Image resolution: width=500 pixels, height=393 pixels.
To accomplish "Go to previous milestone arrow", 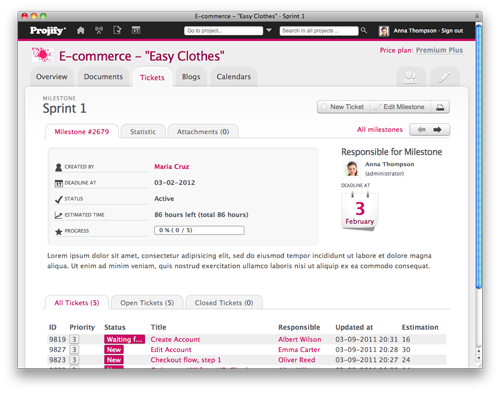I will 421,130.
